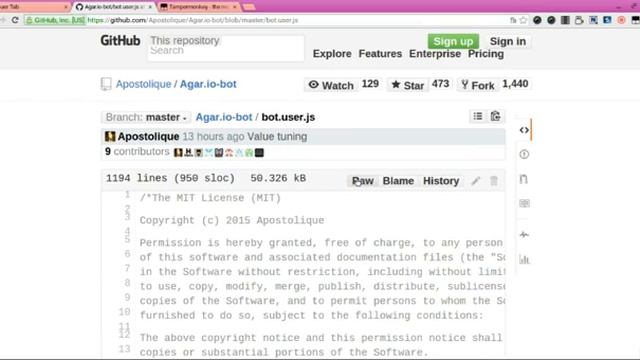This screenshot has width=640, height=360.
Task: Open the Pull requests icon in the right sidebar
Action: point(524,179)
